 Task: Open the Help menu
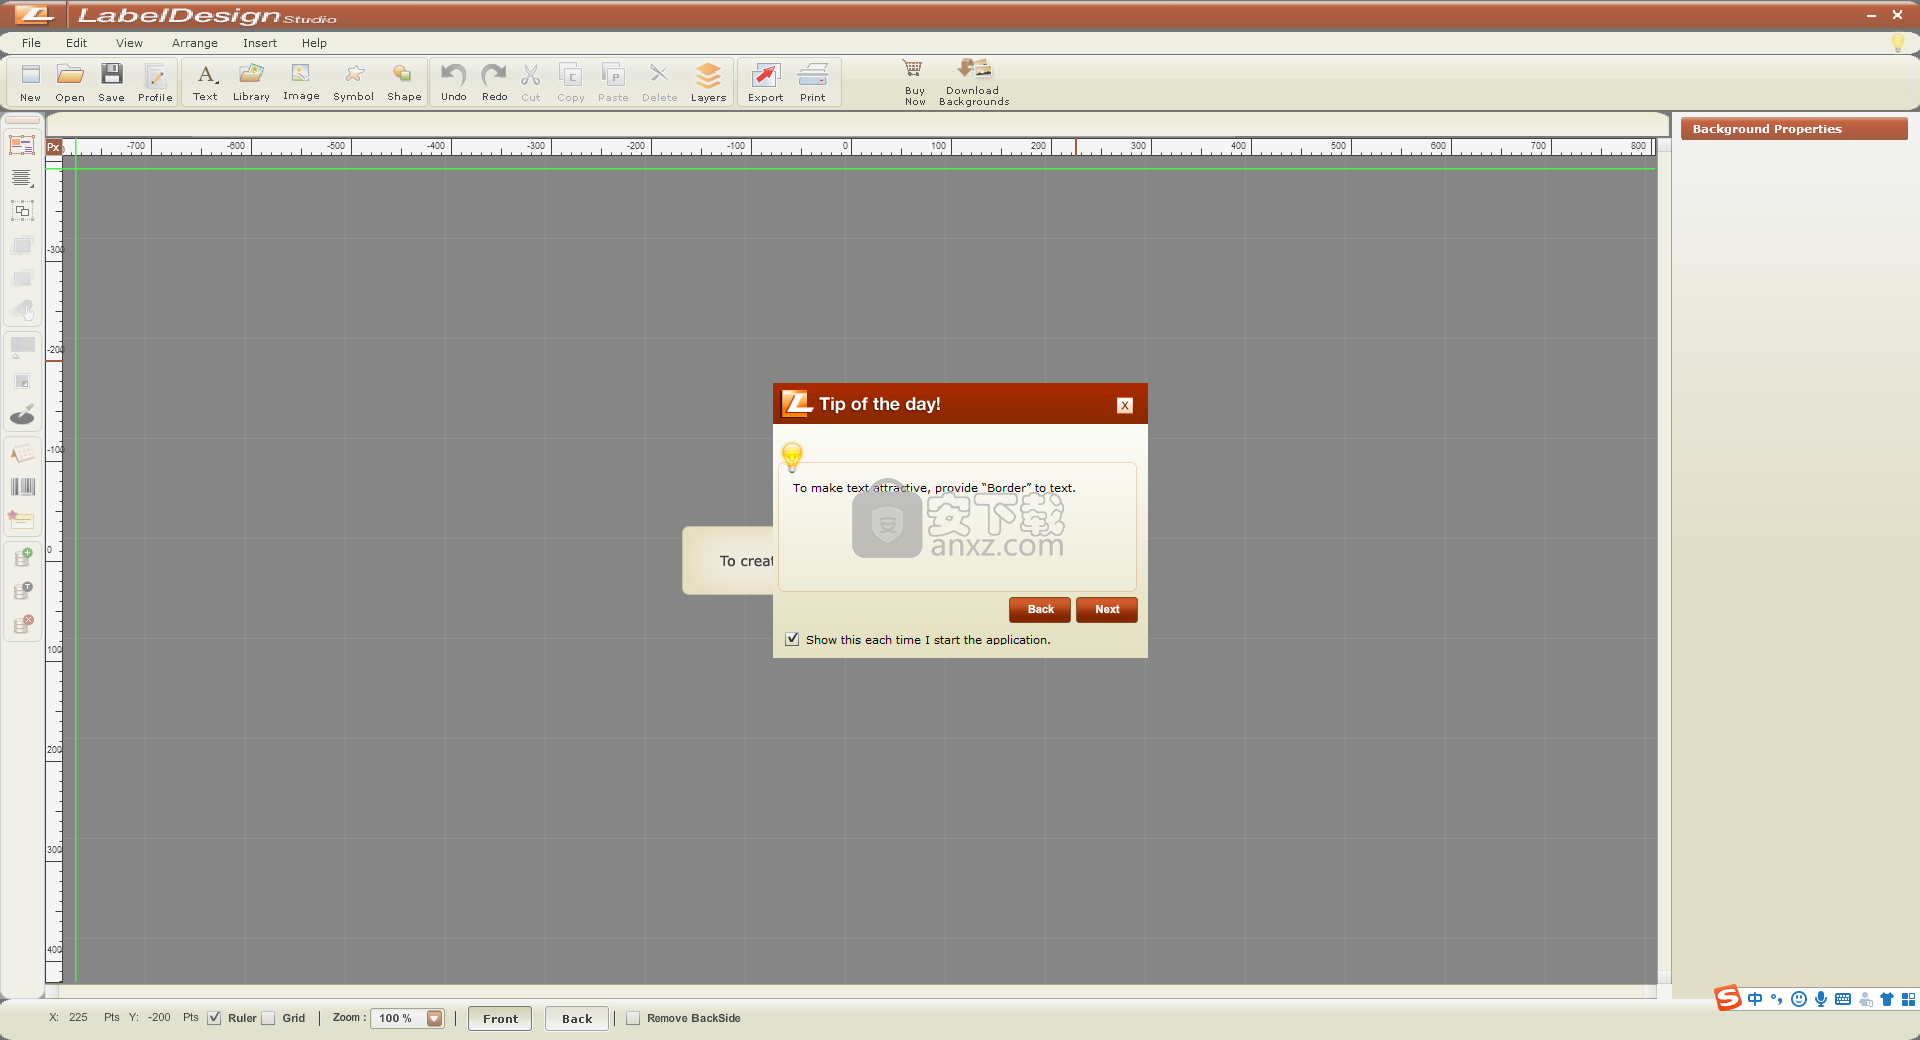click(314, 43)
